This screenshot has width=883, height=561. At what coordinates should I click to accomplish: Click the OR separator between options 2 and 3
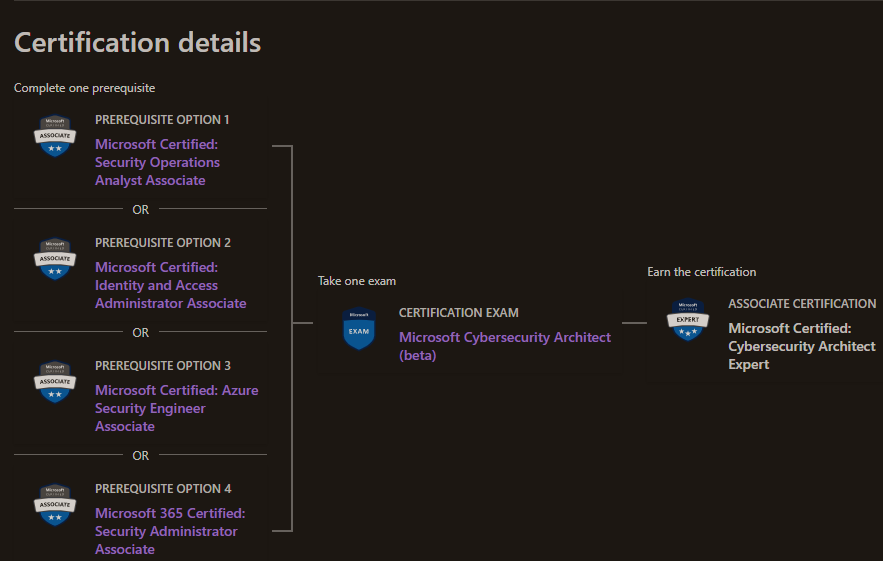pos(141,333)
